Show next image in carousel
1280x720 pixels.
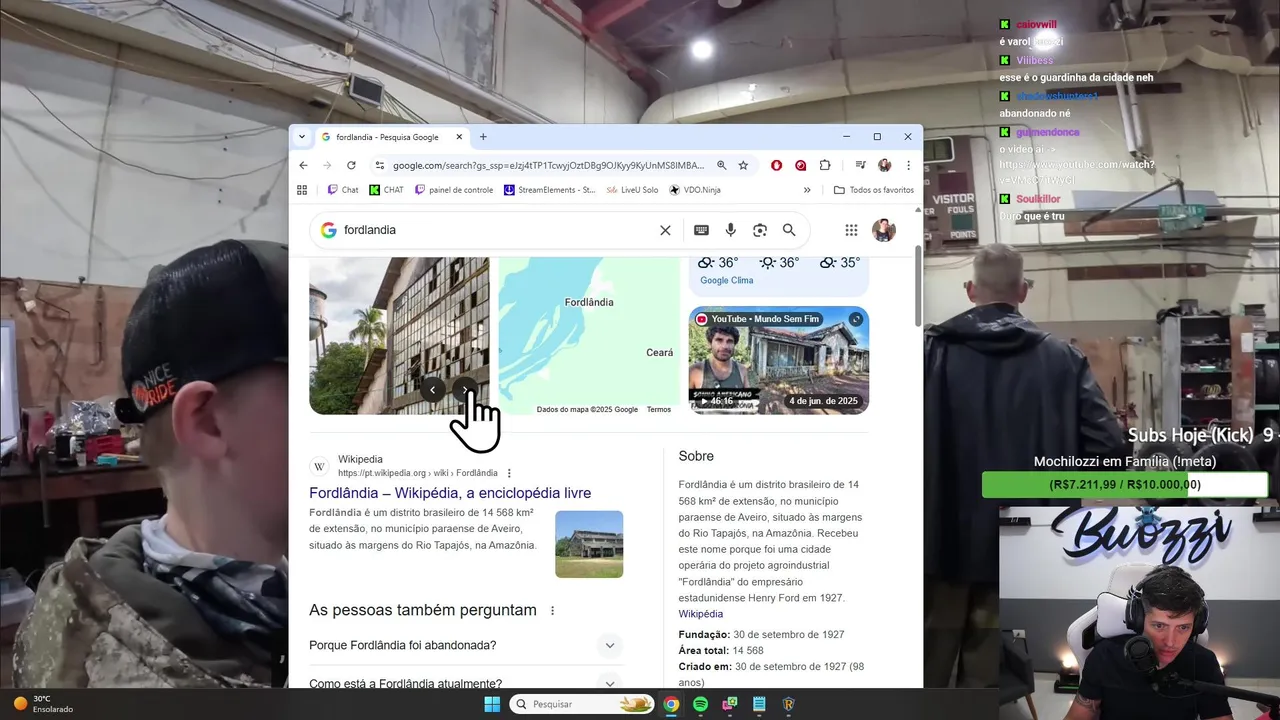click(465, 390)
